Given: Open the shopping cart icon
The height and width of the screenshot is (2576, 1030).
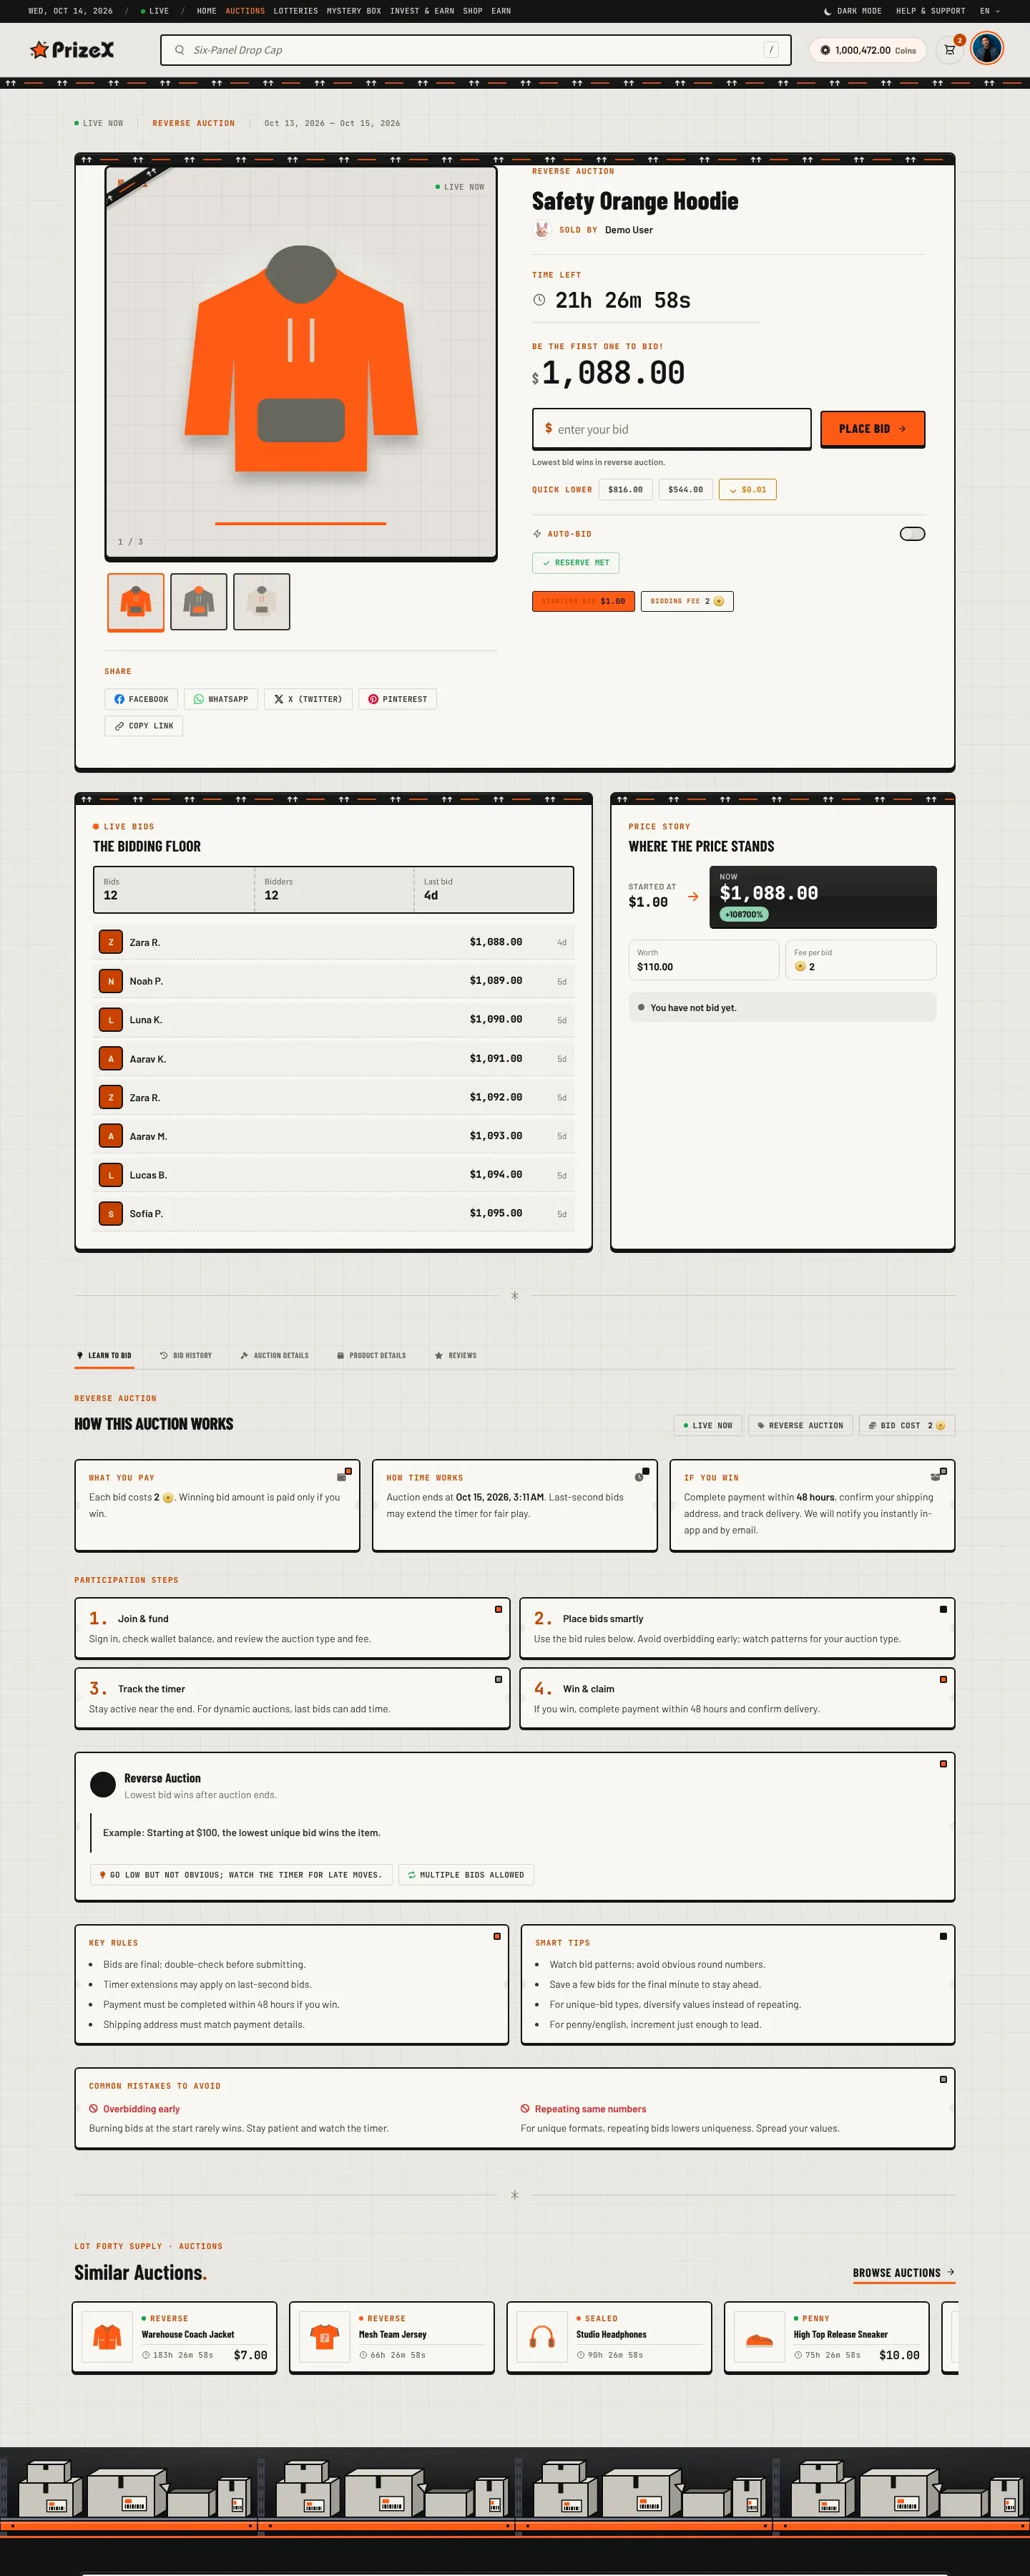Looking at the screenshot, I should (950, 50).
